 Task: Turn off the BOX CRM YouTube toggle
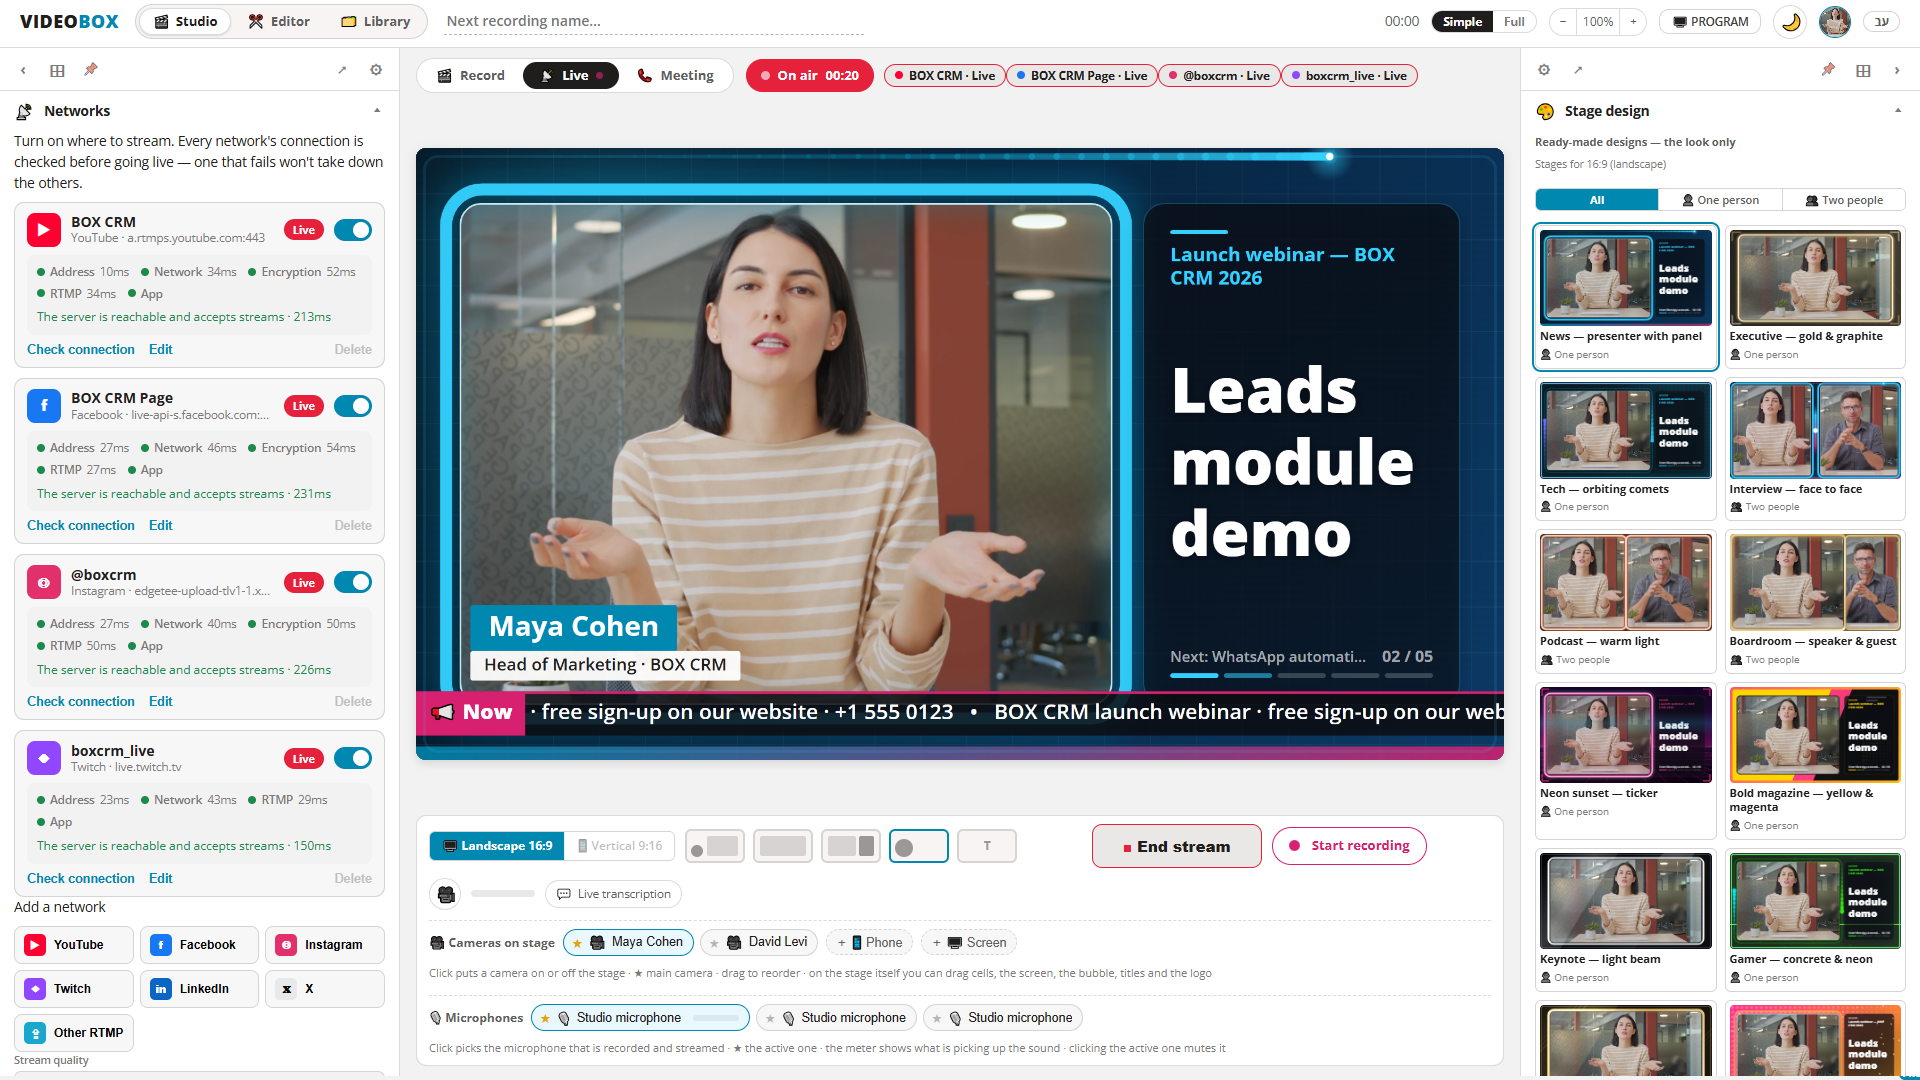pos(353,230)
